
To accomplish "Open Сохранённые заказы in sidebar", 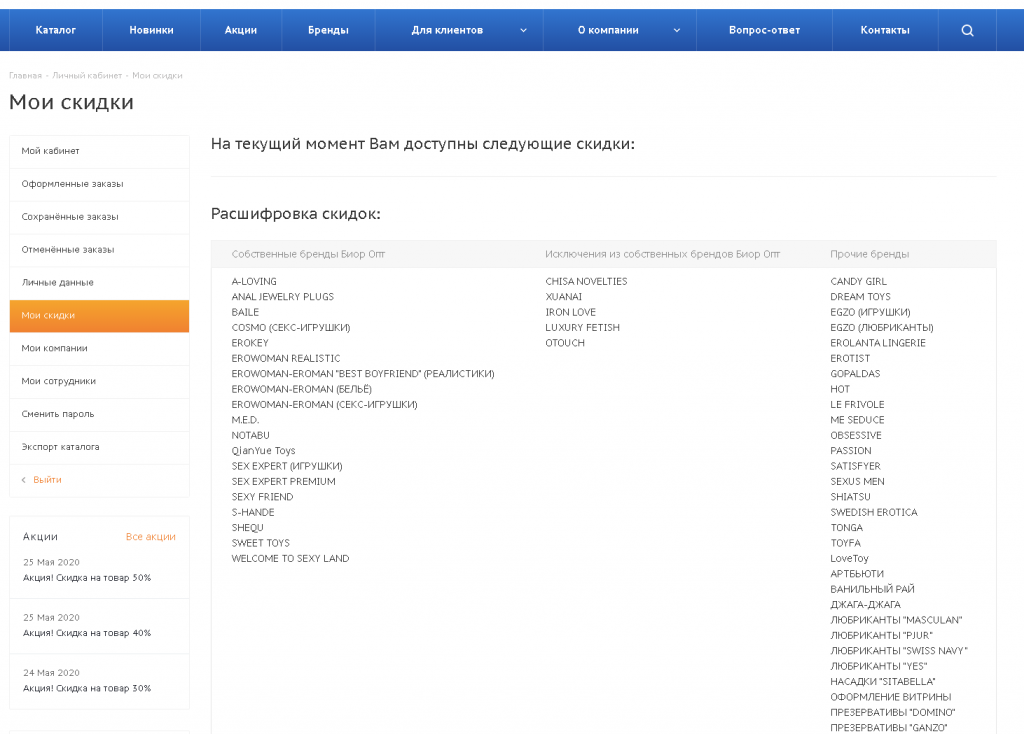I will pos(99,217).
